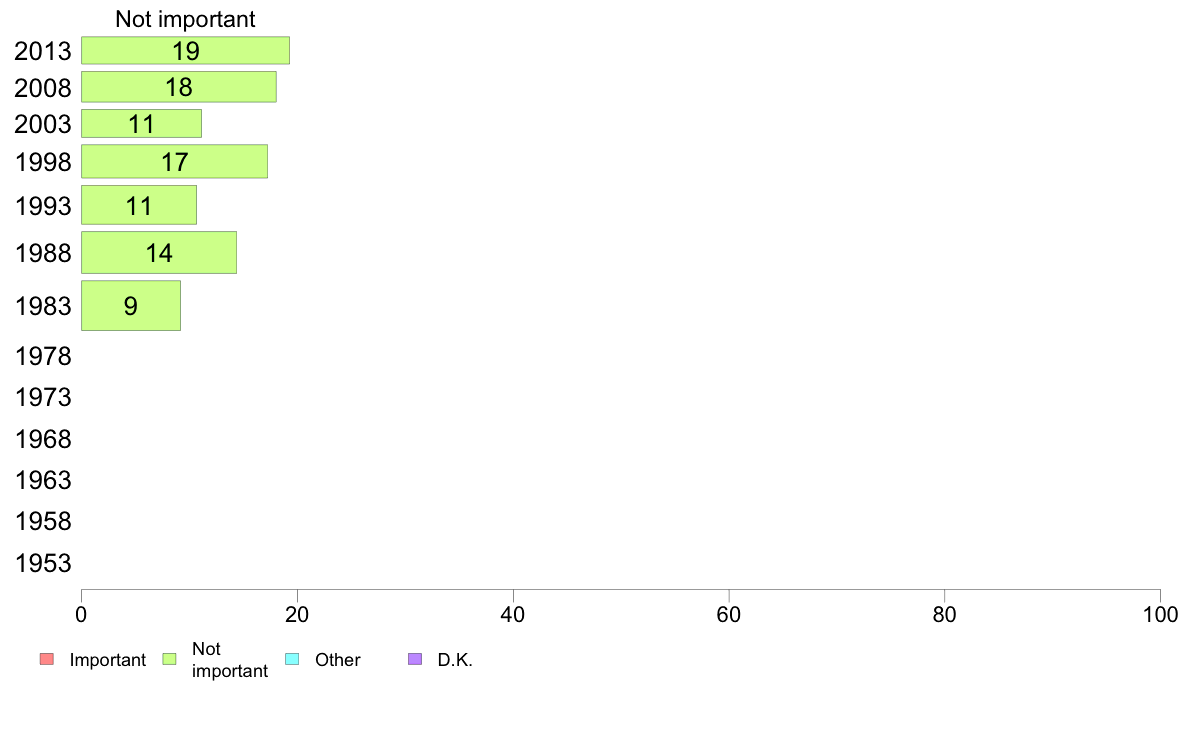
Task: Click the green Not important legend swatch
Action: point(170,659)
